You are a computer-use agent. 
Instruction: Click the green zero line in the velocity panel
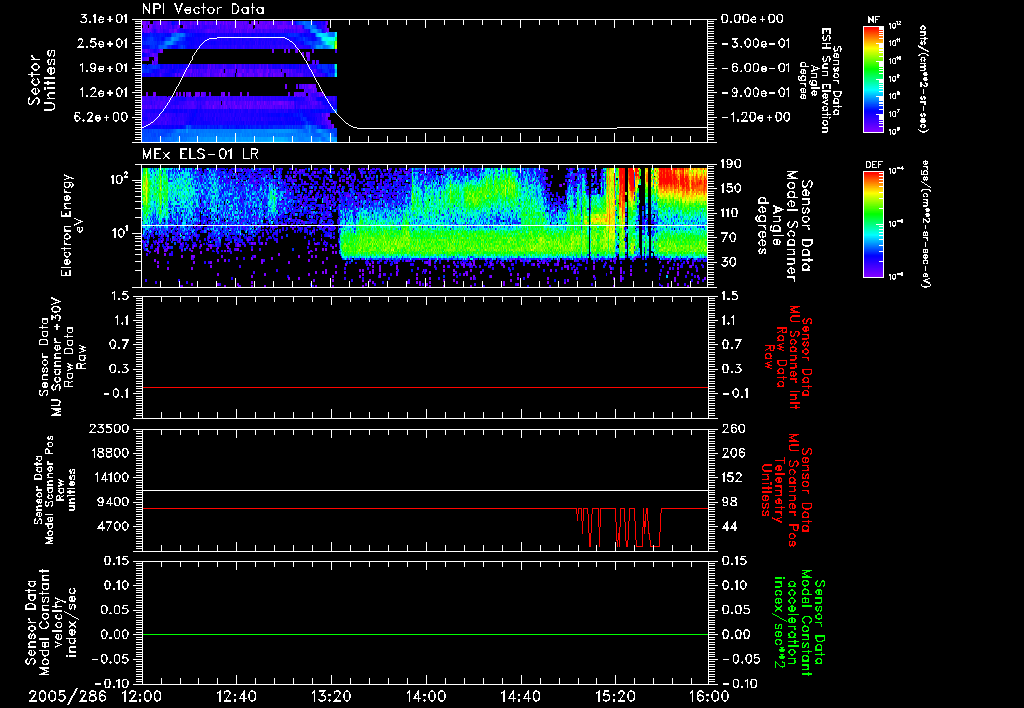(x=424, y=634)
